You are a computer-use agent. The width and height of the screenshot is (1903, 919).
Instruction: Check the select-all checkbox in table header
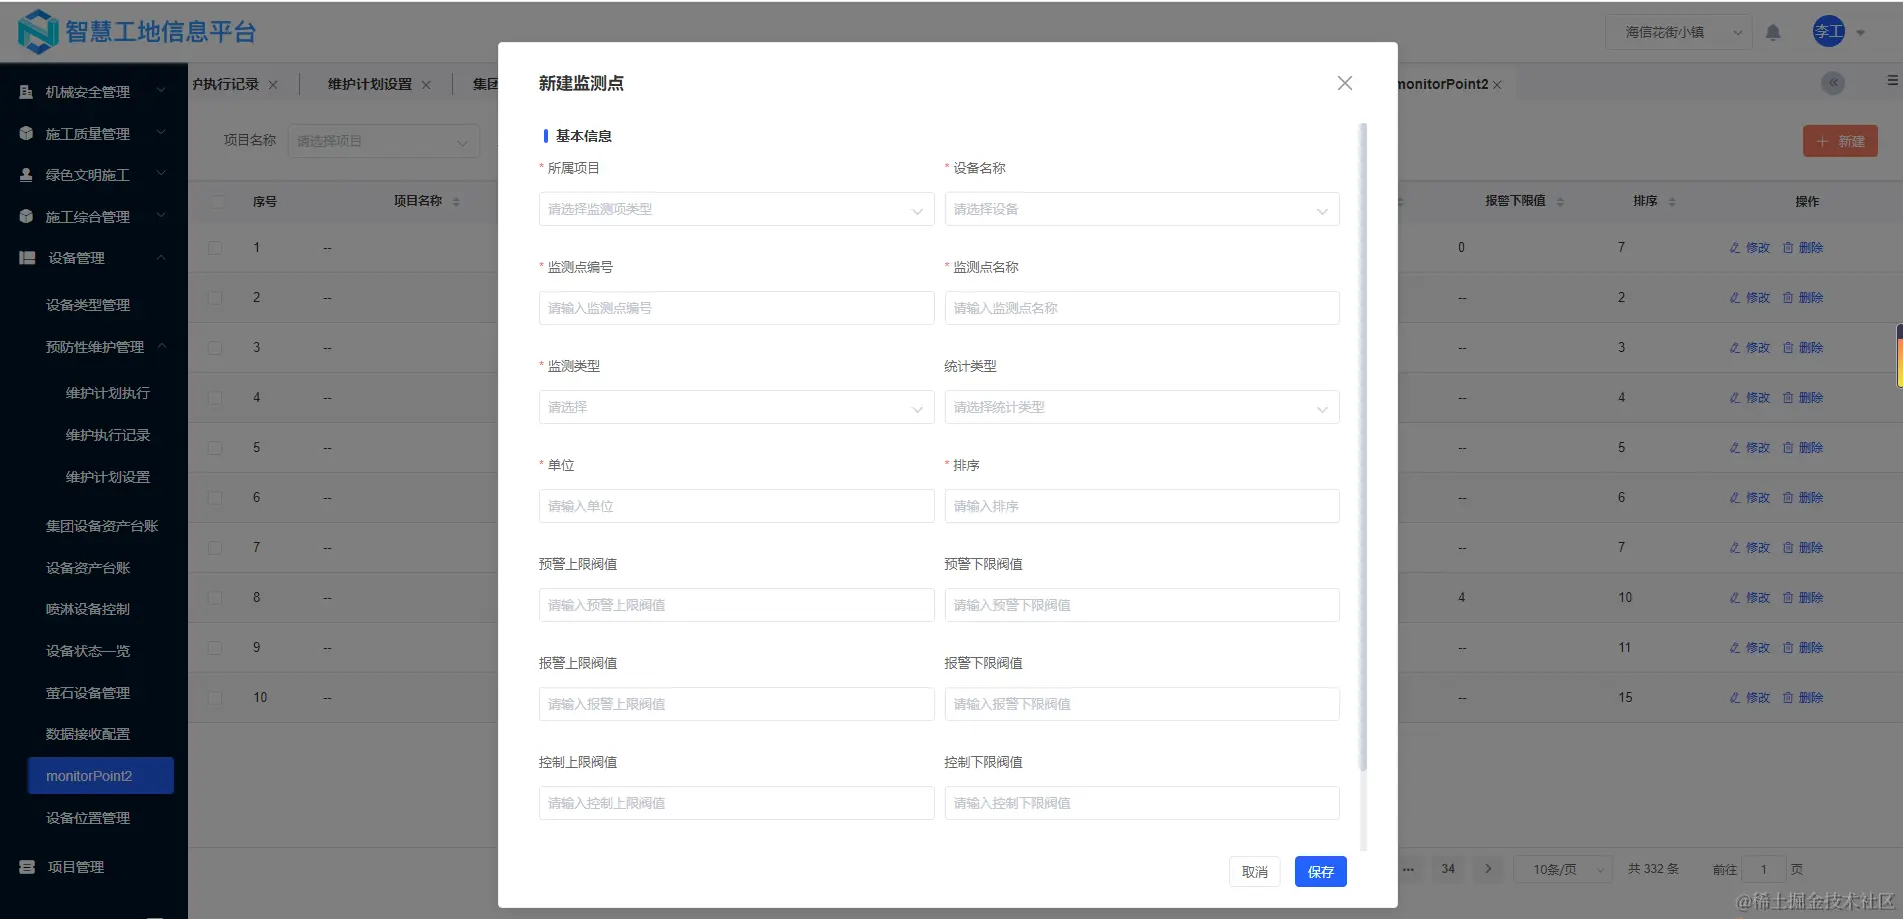pyautogui.click(x=215, y=201)
